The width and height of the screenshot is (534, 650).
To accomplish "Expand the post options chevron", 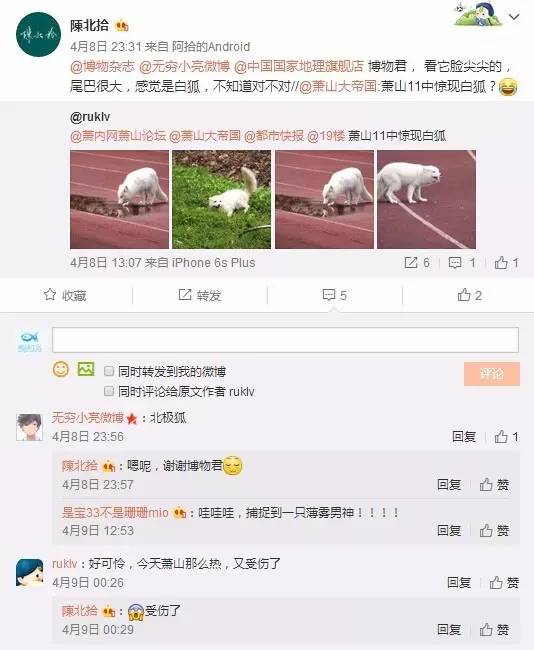I will 514,17.
